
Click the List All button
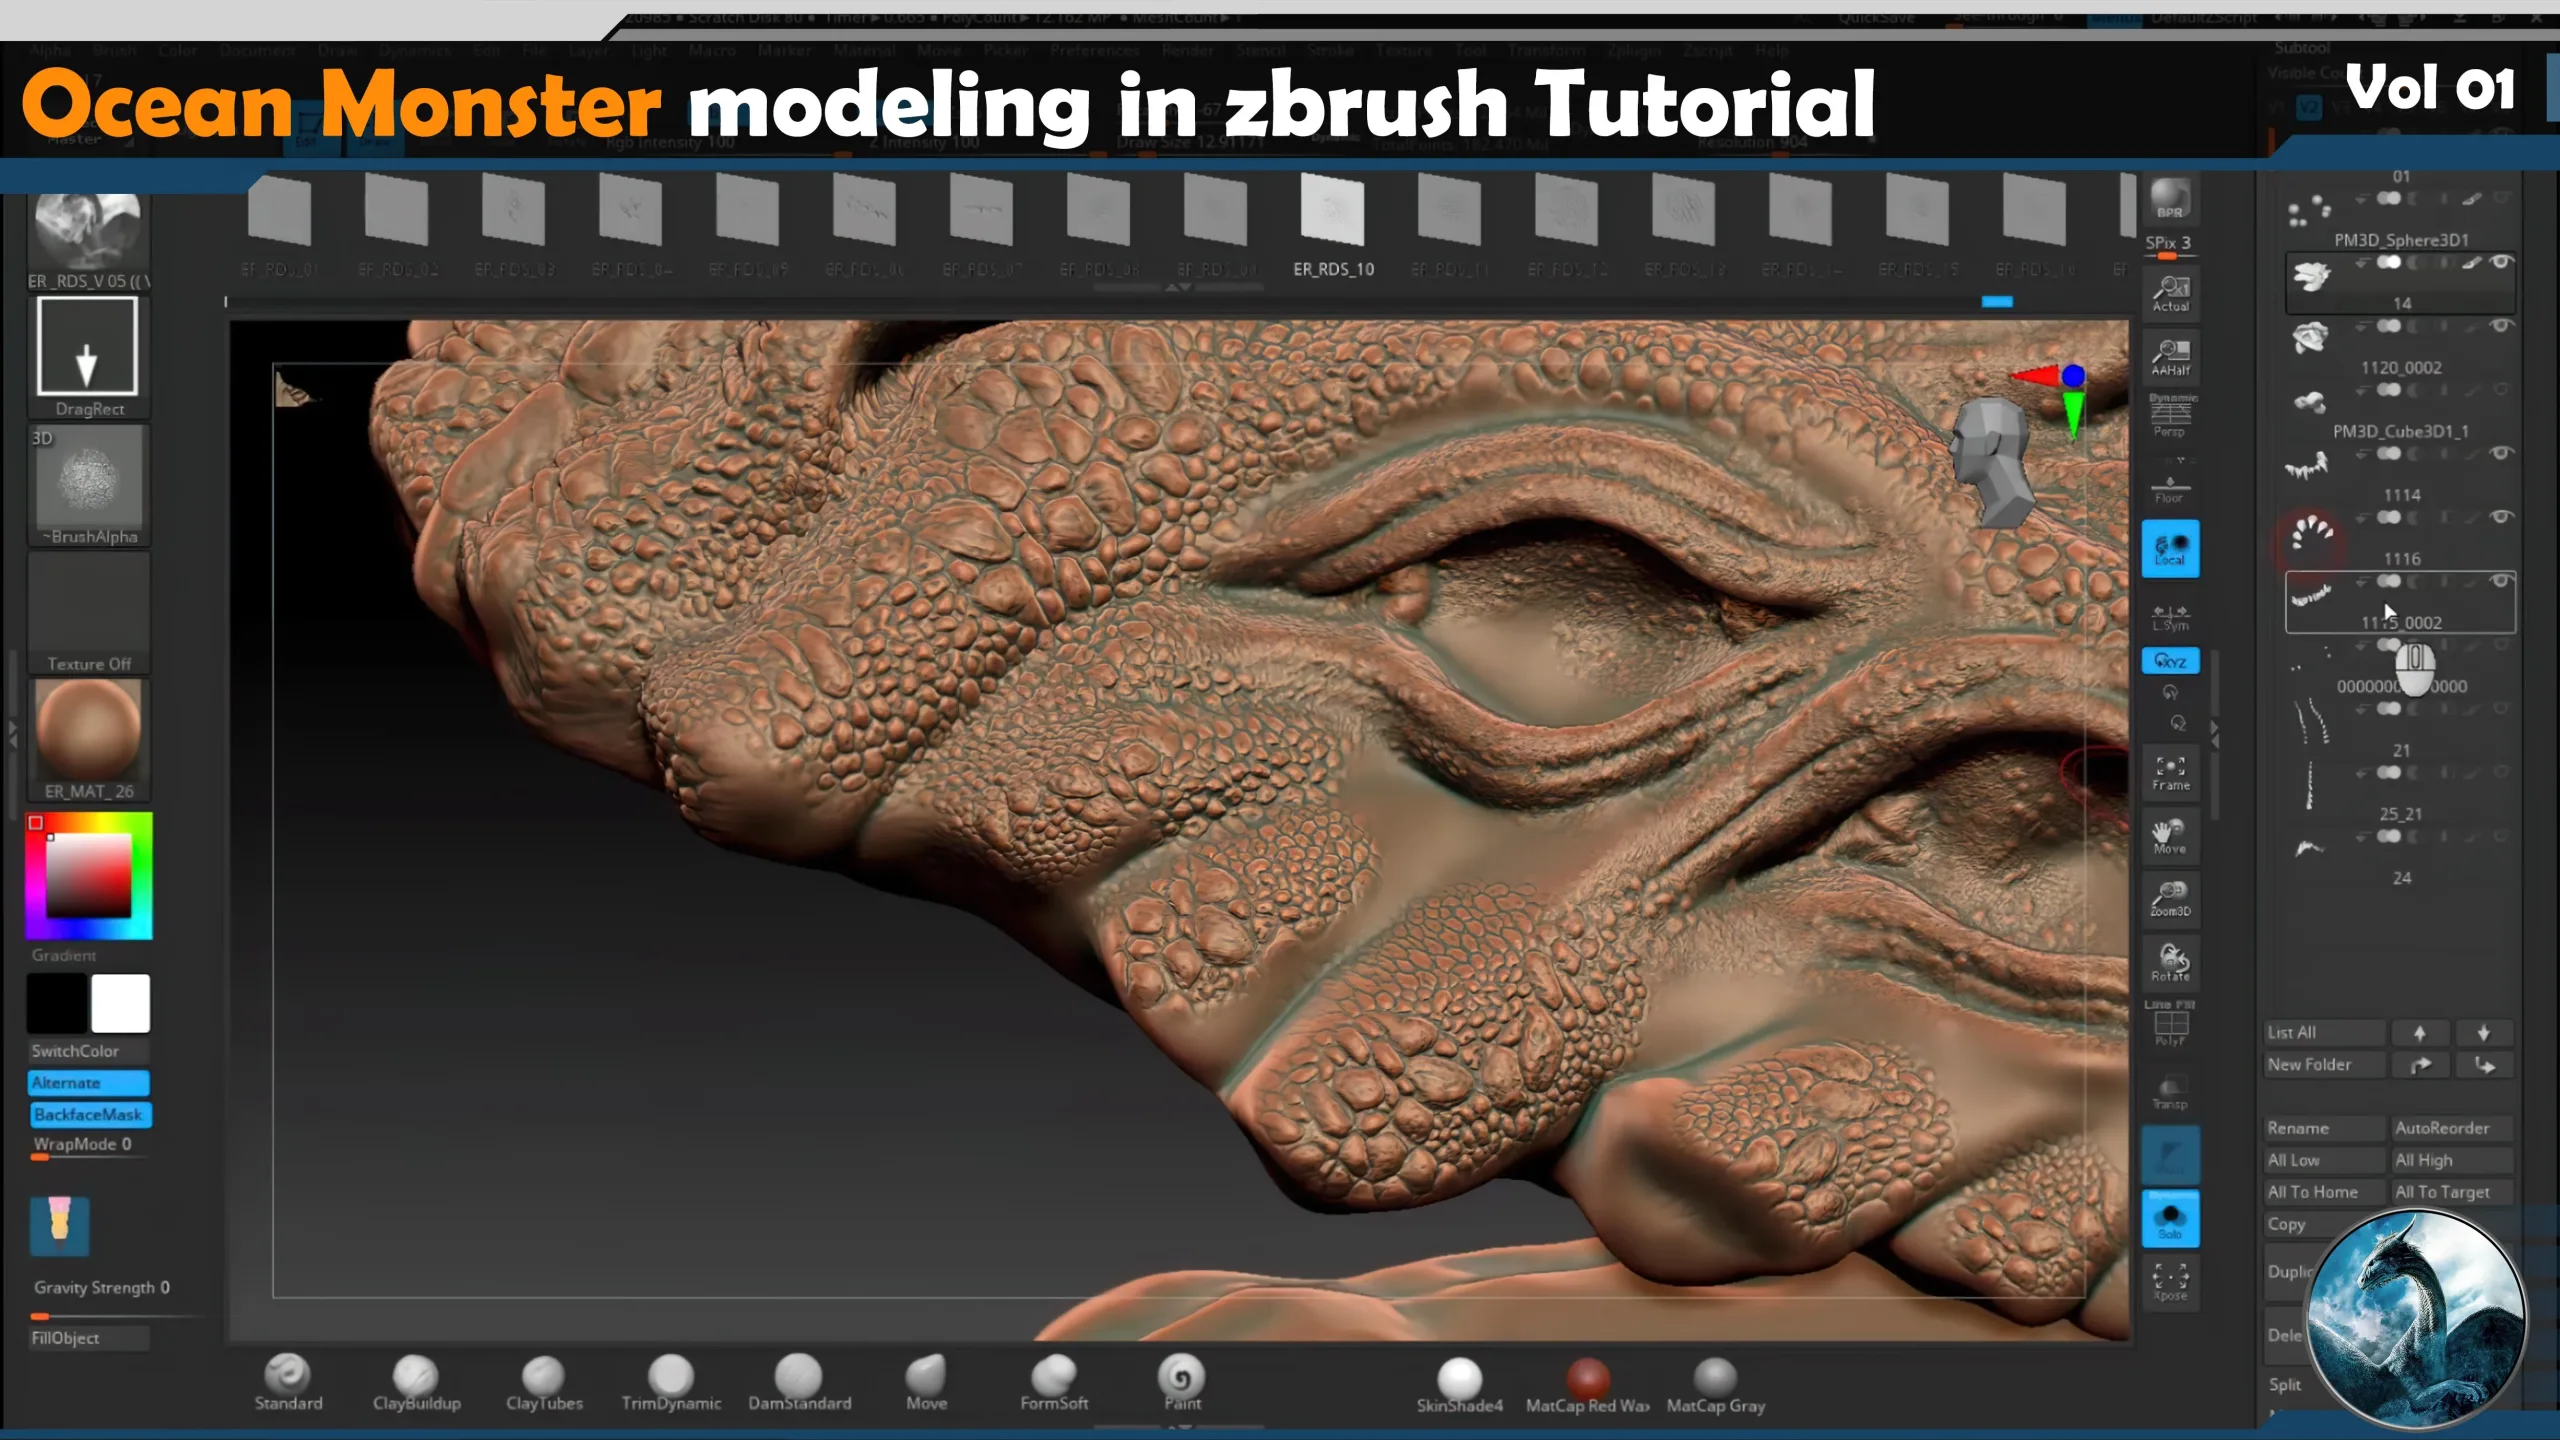[x=2322, y=1032]
